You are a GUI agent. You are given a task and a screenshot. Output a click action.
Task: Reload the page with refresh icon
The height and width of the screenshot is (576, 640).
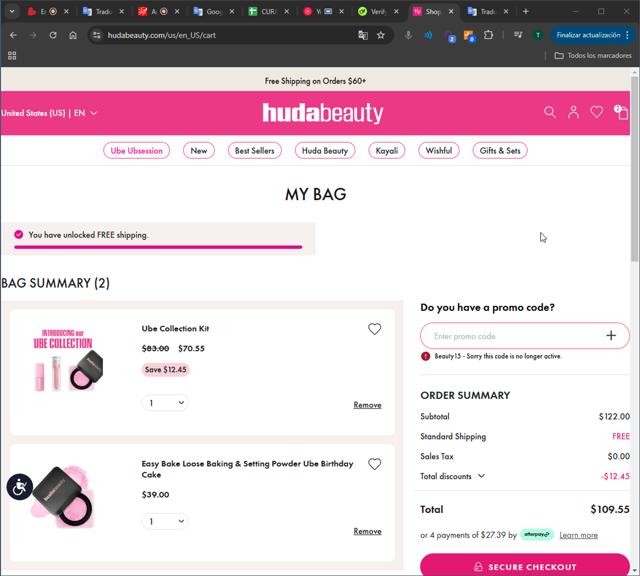coord(53,35)
